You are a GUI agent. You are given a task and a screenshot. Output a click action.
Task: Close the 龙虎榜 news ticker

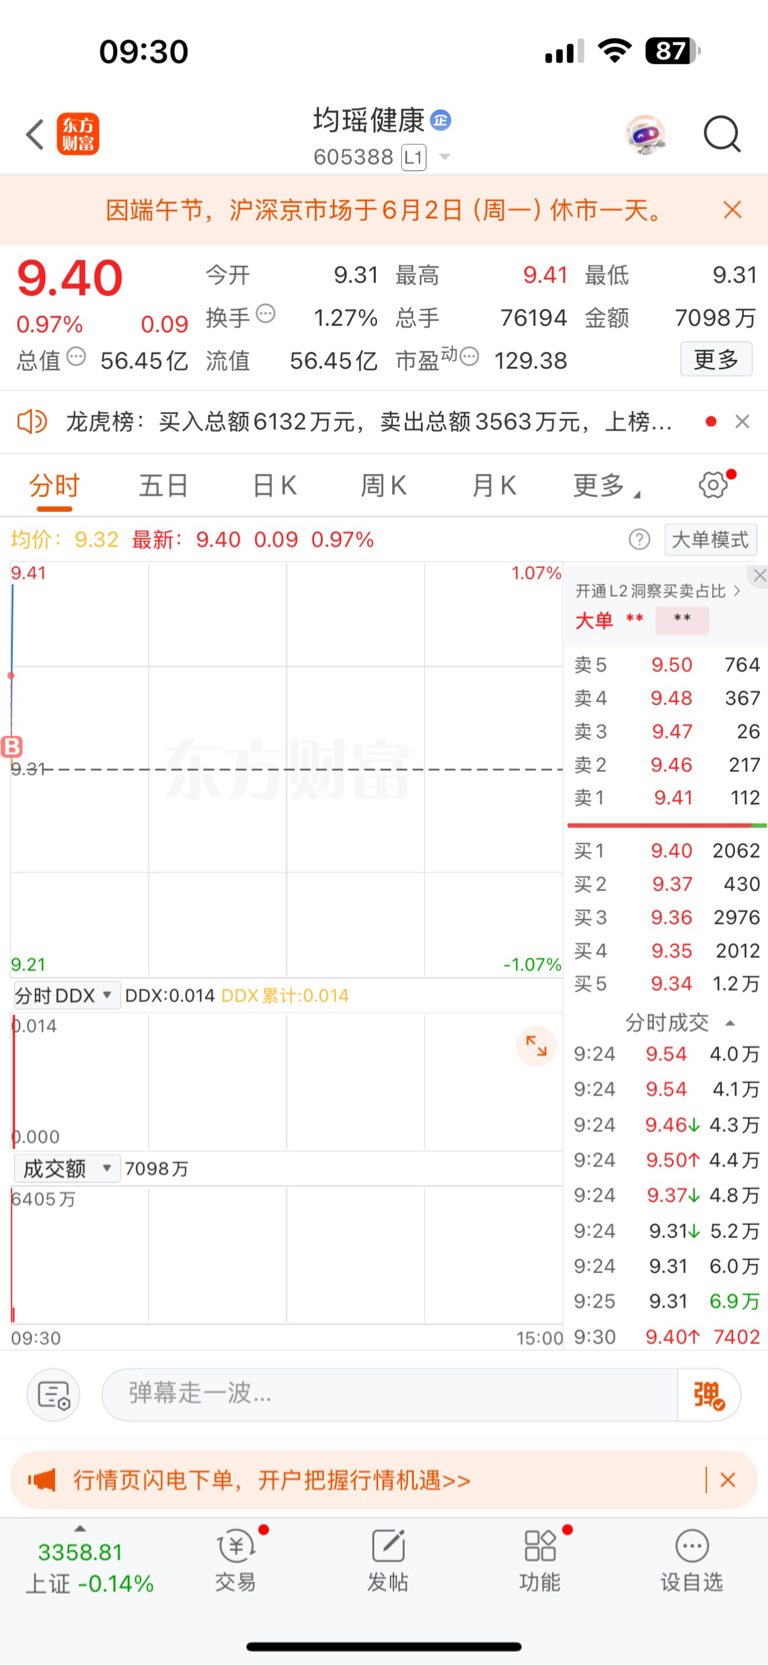coord(742,422)
